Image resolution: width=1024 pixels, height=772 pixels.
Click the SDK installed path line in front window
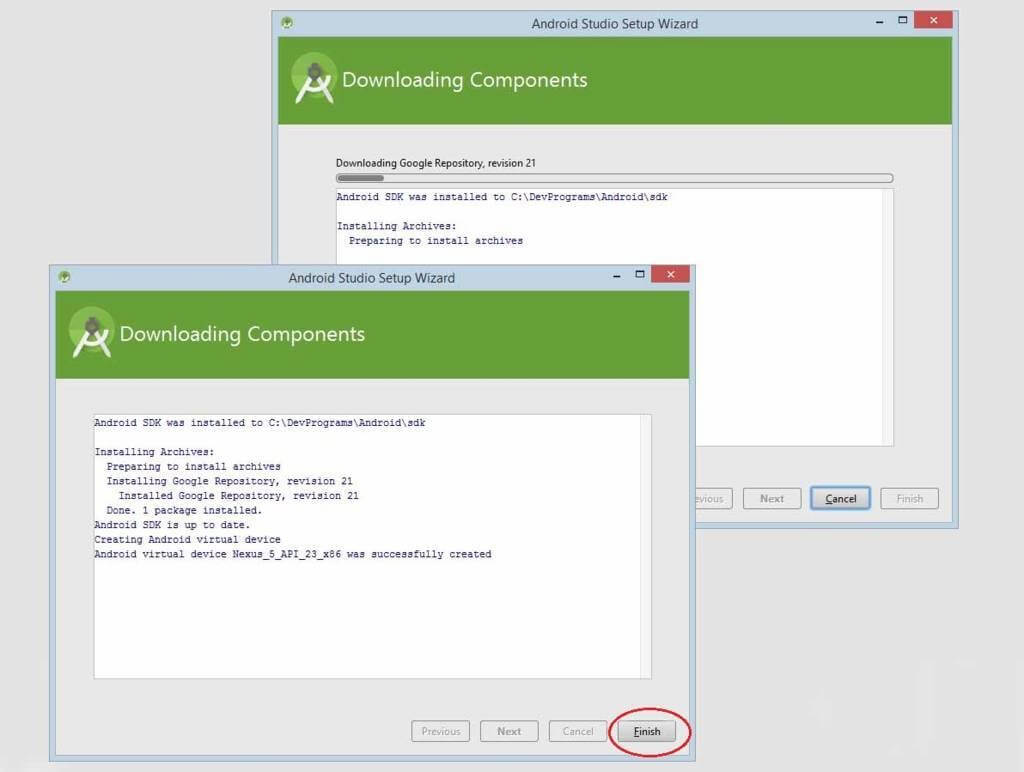pyautogui.click(x=260, y=423)
